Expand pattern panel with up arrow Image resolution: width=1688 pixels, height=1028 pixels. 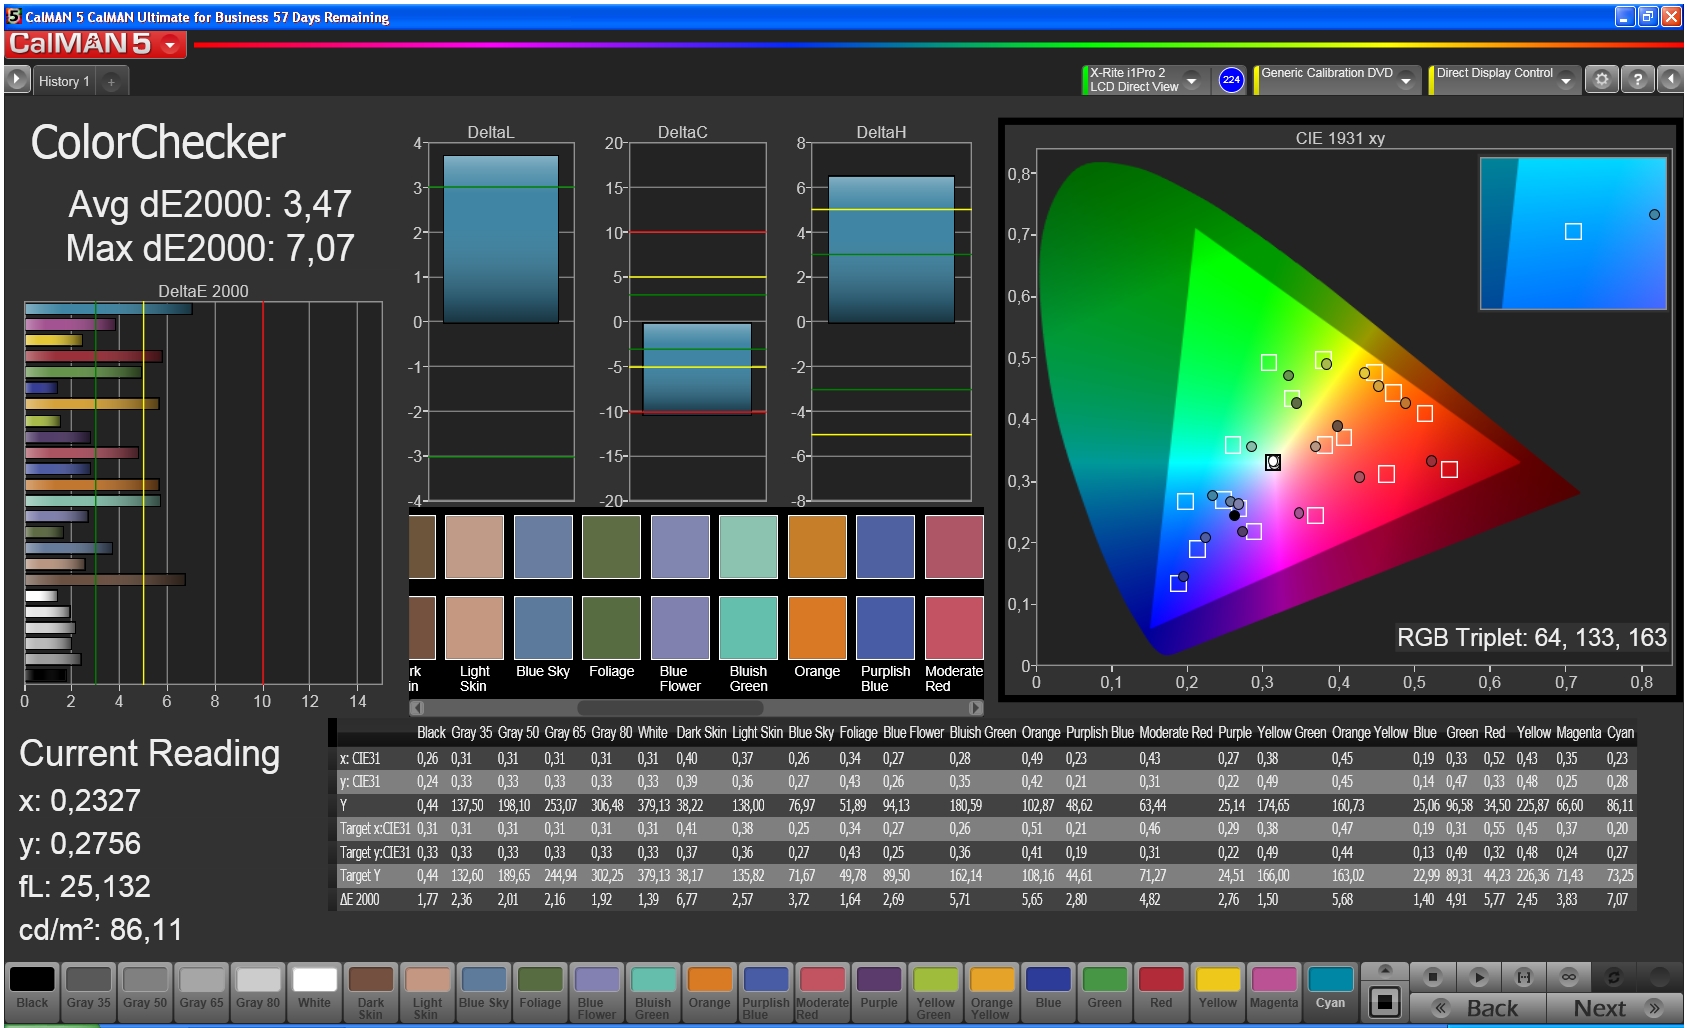coord(1385,970)
